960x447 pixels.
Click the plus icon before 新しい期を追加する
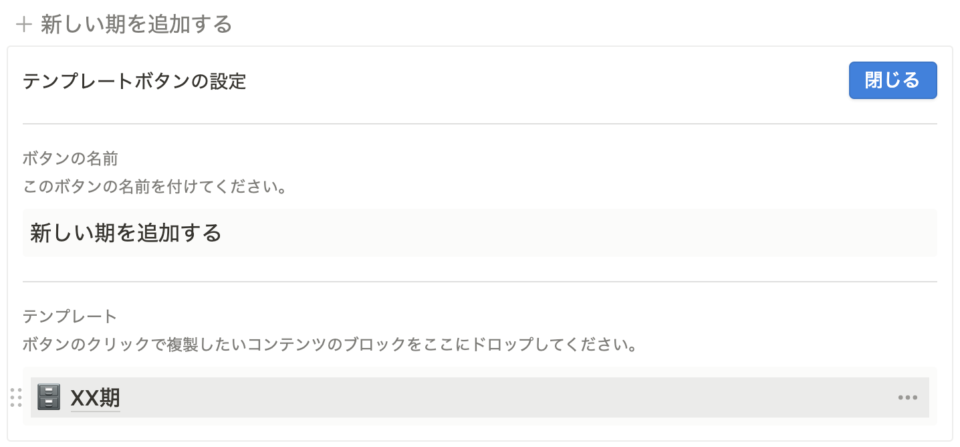click(x=24, y=25)
